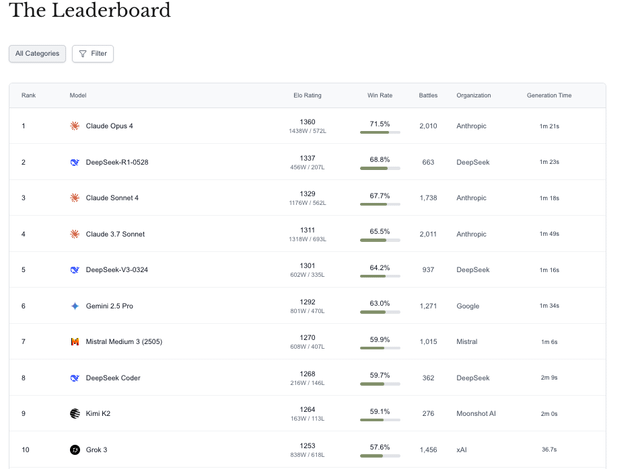Click the funnel icon in Filter button
The height and width of the screenshot is (469, 640).
pyautogui.click(x=82, y=53)
